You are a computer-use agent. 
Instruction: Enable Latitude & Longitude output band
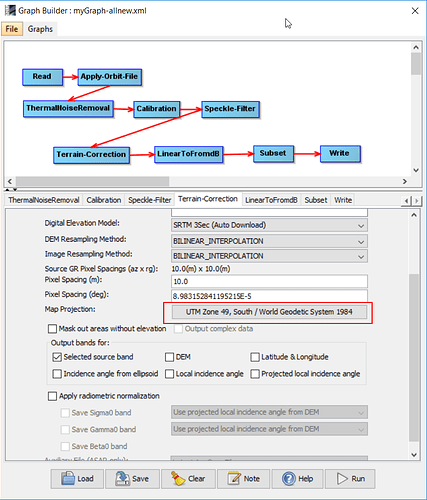(255, 357)
